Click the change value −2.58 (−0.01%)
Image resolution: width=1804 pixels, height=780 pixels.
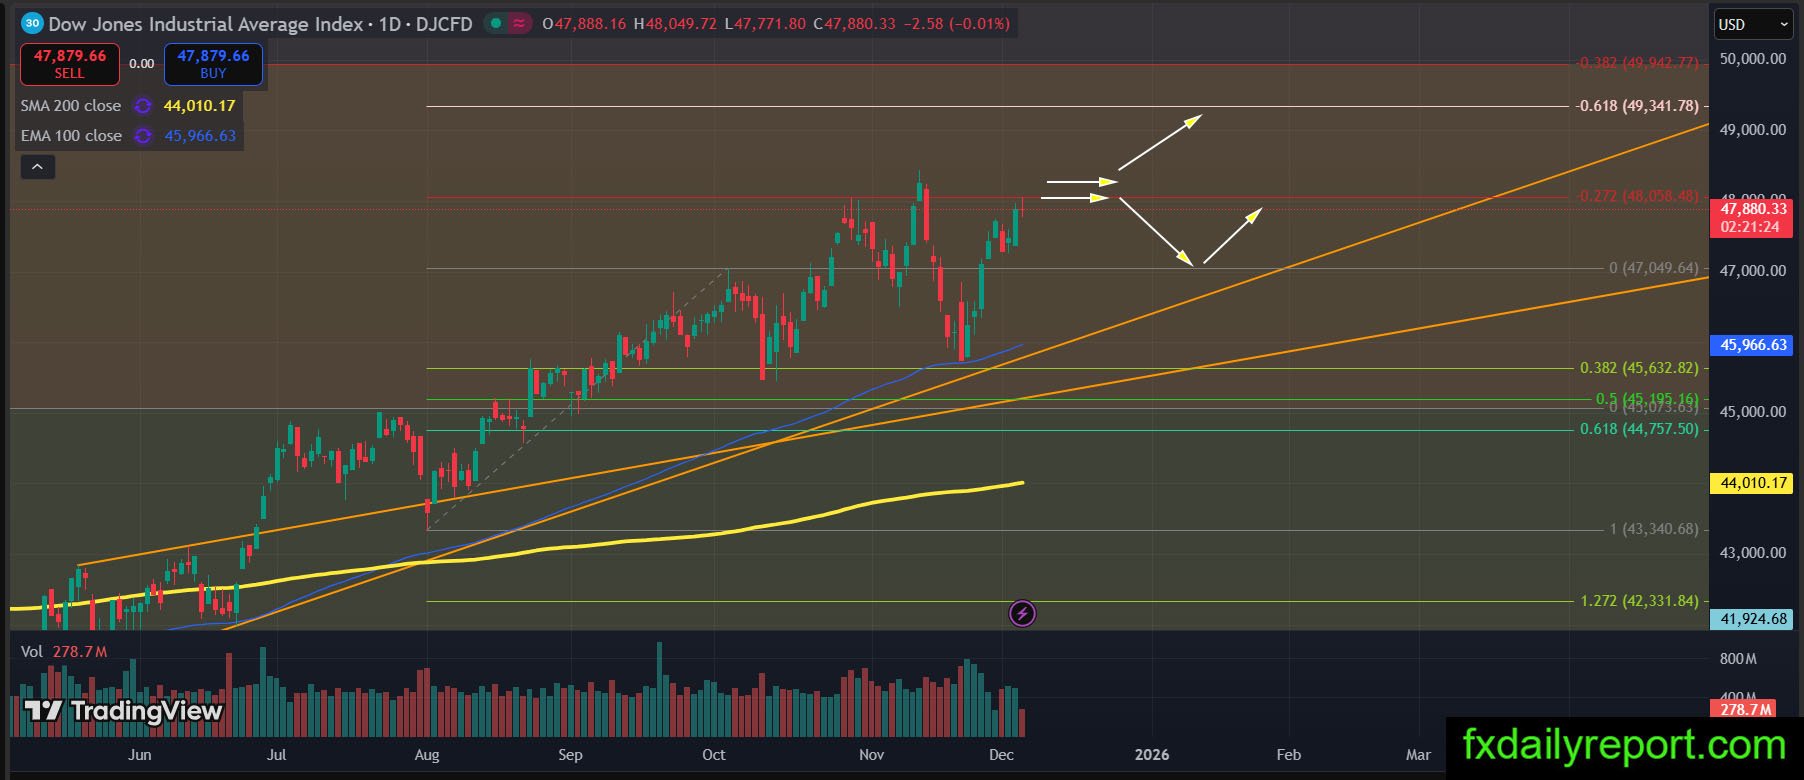[x=956, y=24]
